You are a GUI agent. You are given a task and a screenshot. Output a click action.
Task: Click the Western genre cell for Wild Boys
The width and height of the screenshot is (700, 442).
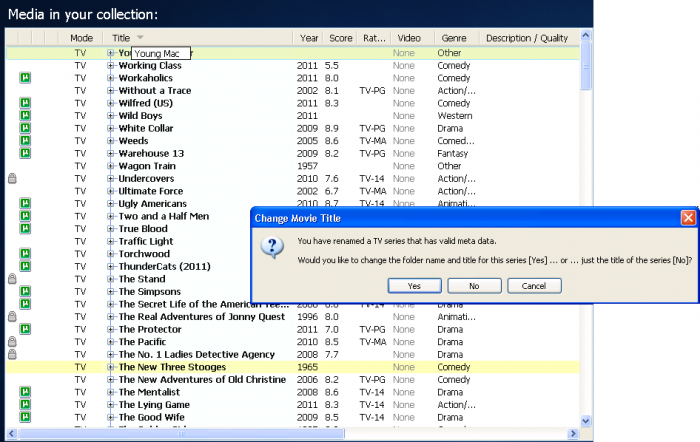(x=454, y=116)
